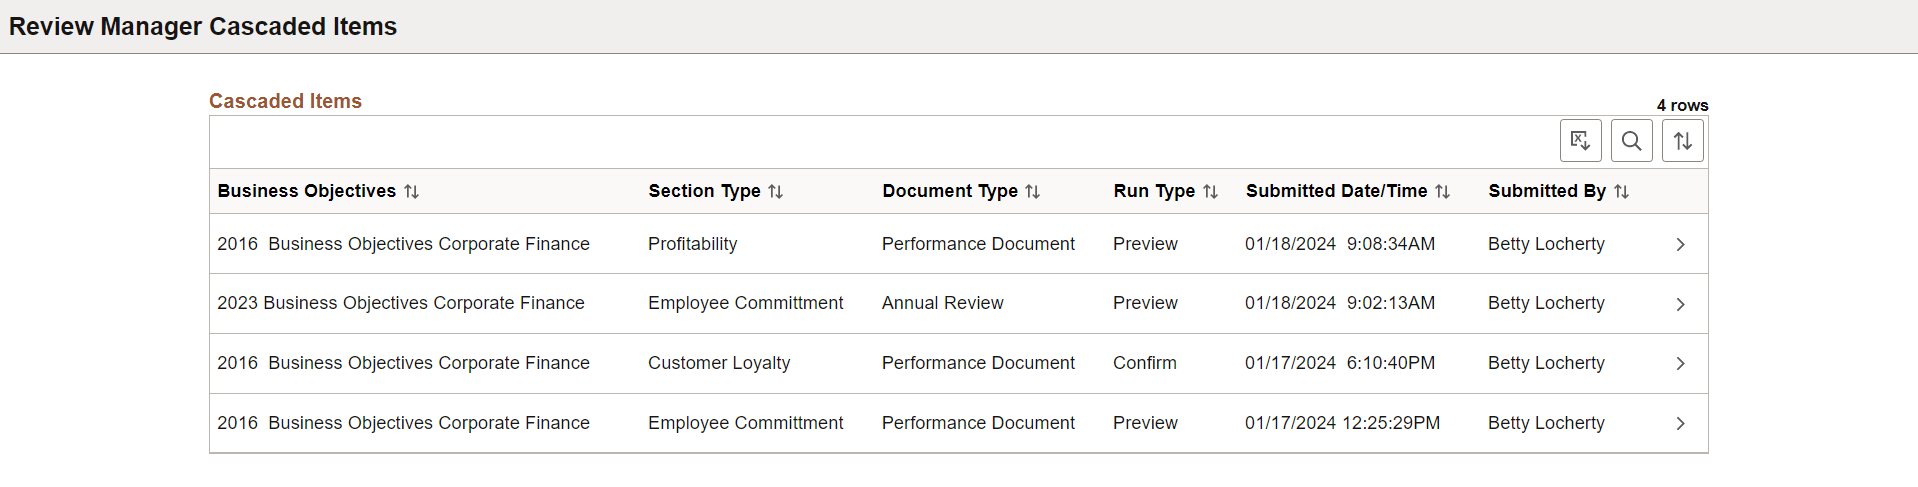Open details chevron for Profitability row
This screenshot has height=487, width=1918.
pyautogui.click(x=1680, y=245)
